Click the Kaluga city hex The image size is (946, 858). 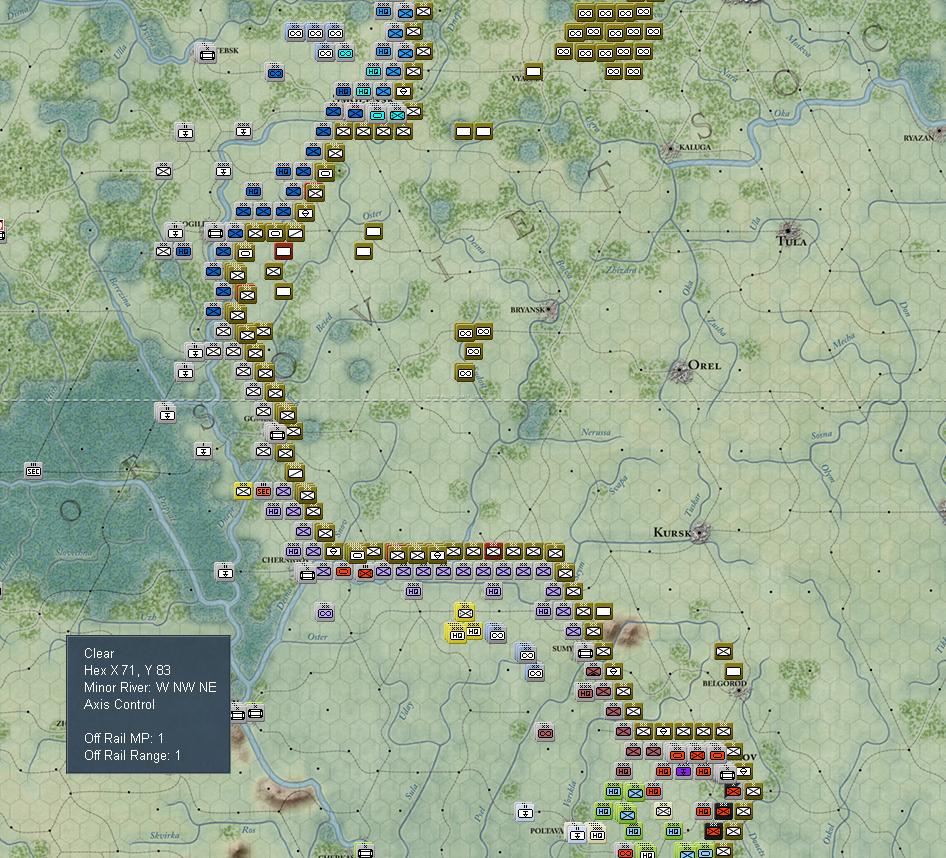670,148
